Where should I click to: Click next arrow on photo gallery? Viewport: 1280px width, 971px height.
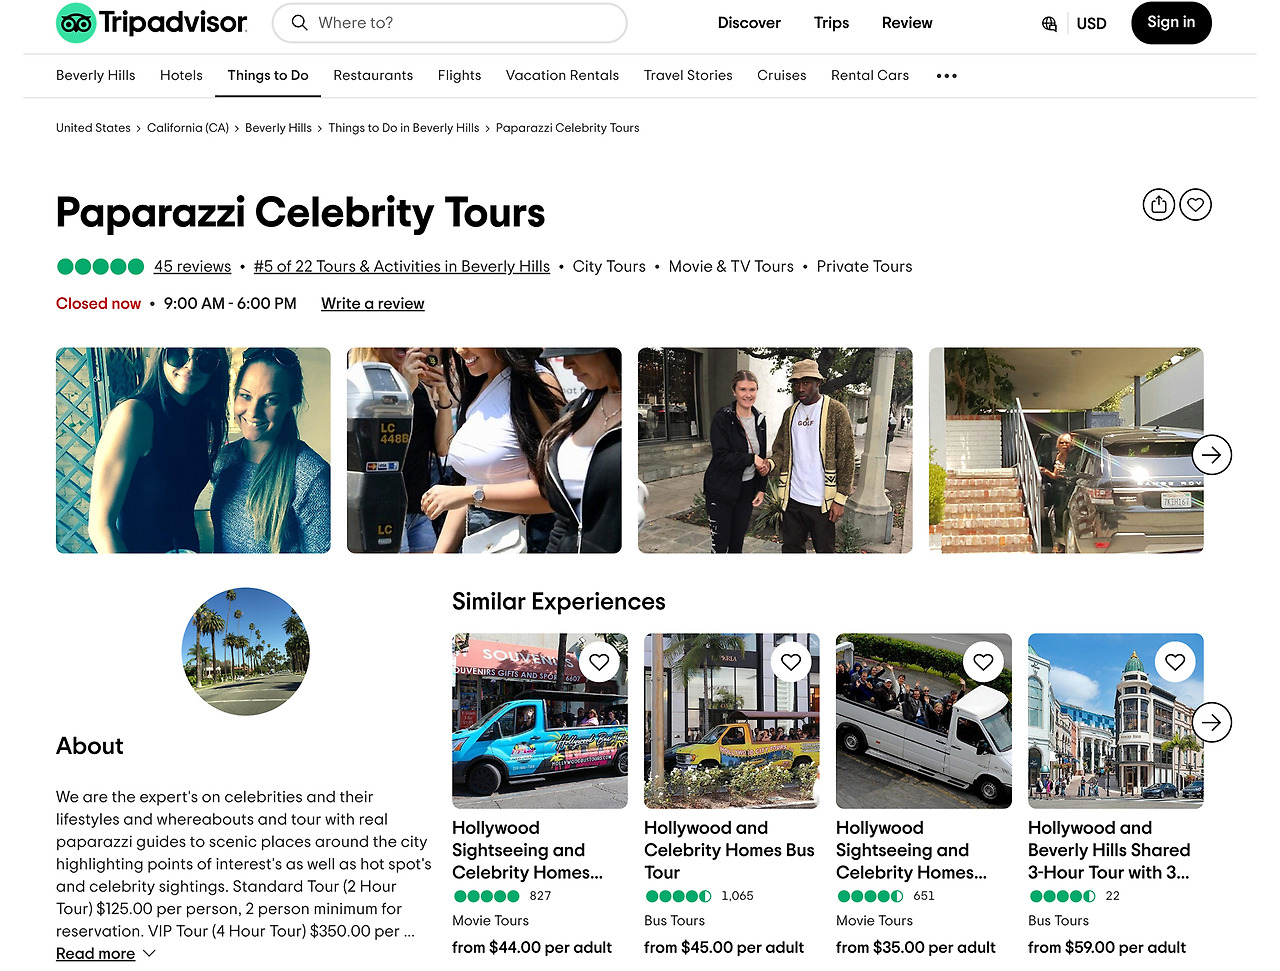[x=1212, y=455]
